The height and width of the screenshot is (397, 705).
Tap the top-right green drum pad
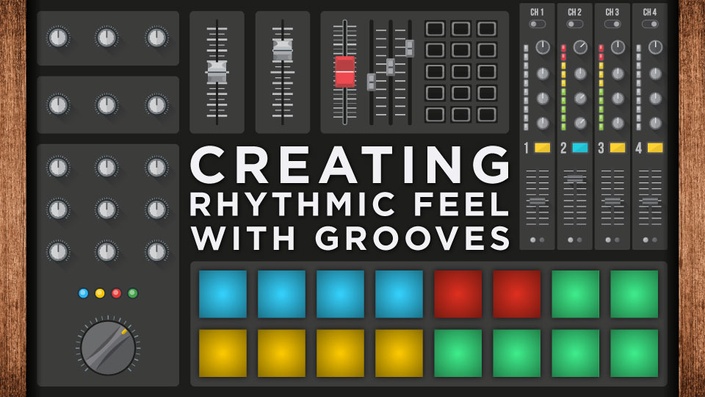point(634,294)
